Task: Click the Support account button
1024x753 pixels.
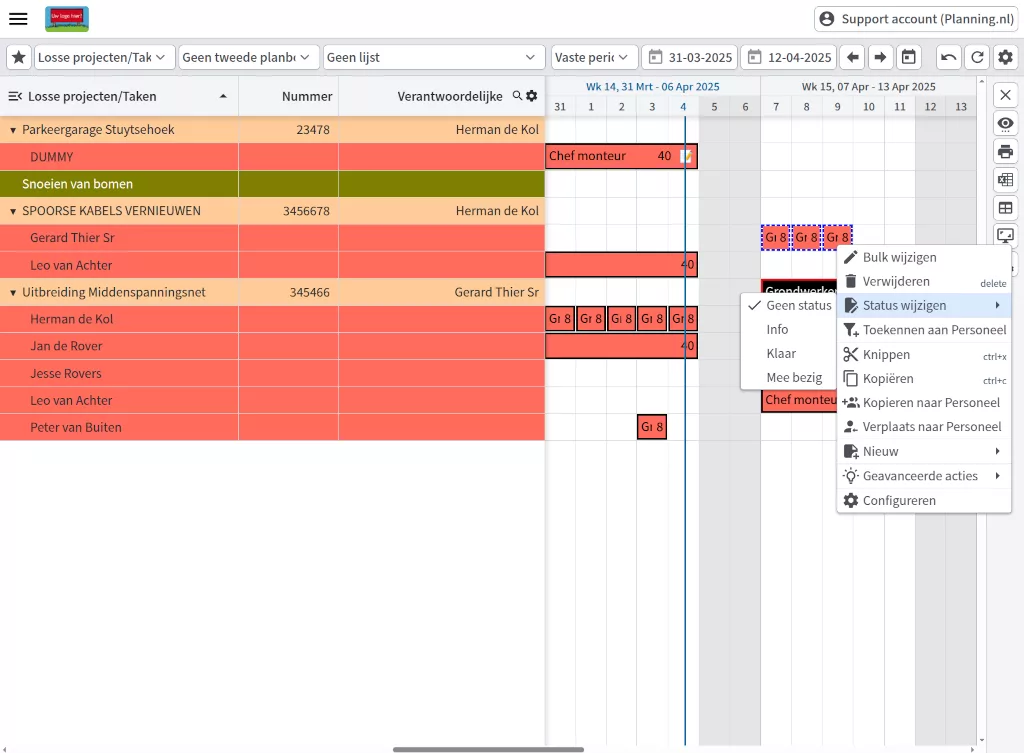Action: point(916,19)
